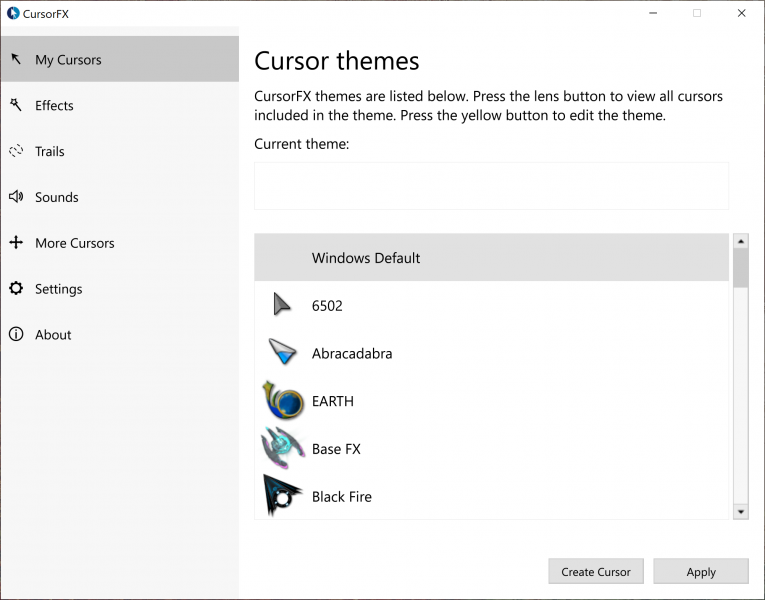This screenshot has height=600, width=765.
Task: Click the Base FX cursor icon
Action: point(283,448)
